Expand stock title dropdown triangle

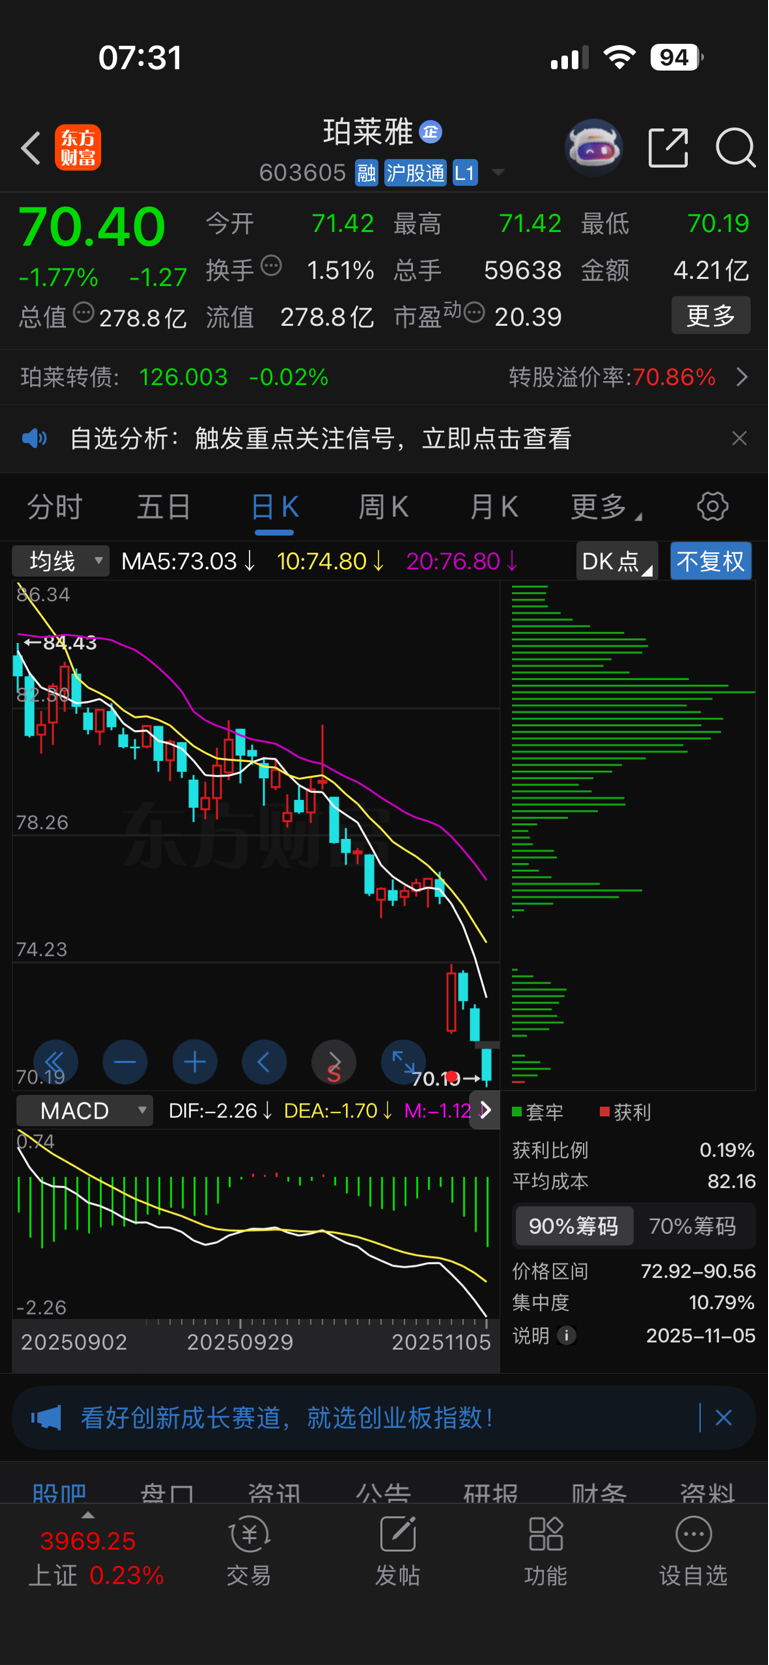[x=498, y=173]
